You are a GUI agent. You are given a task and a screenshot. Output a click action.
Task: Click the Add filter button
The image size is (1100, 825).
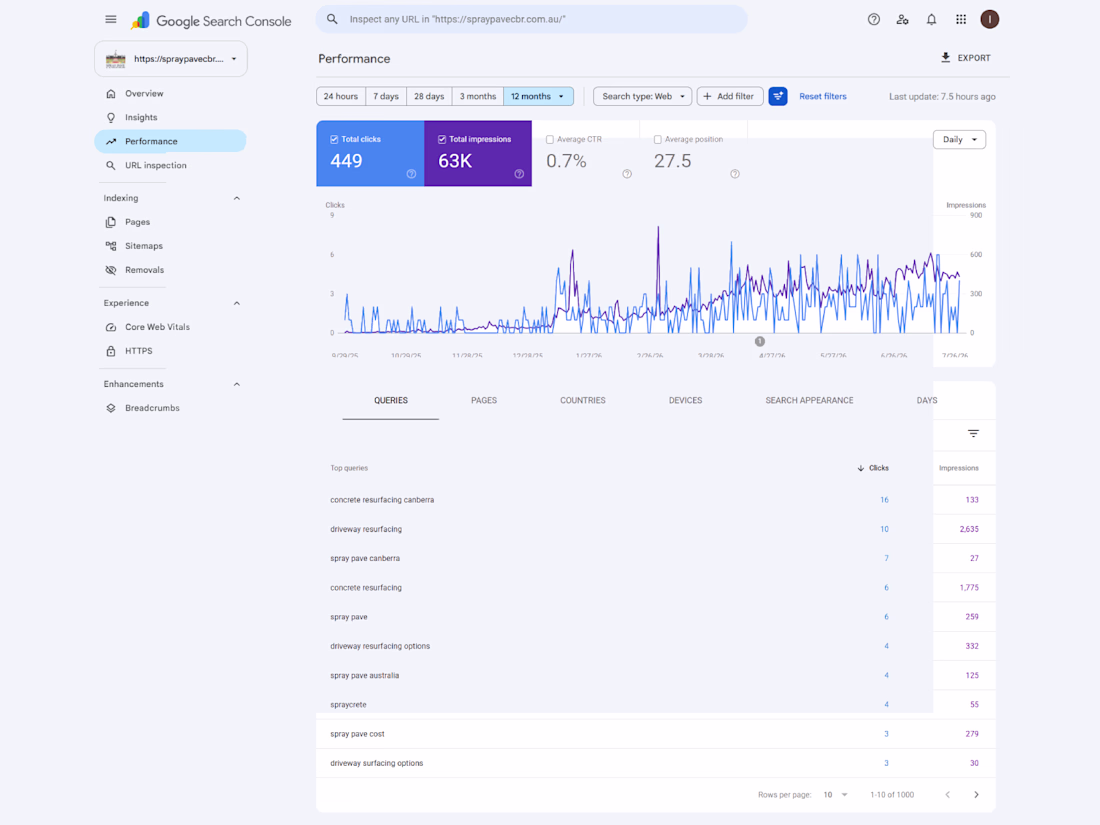pyautogui.click(x=730, y=96)
